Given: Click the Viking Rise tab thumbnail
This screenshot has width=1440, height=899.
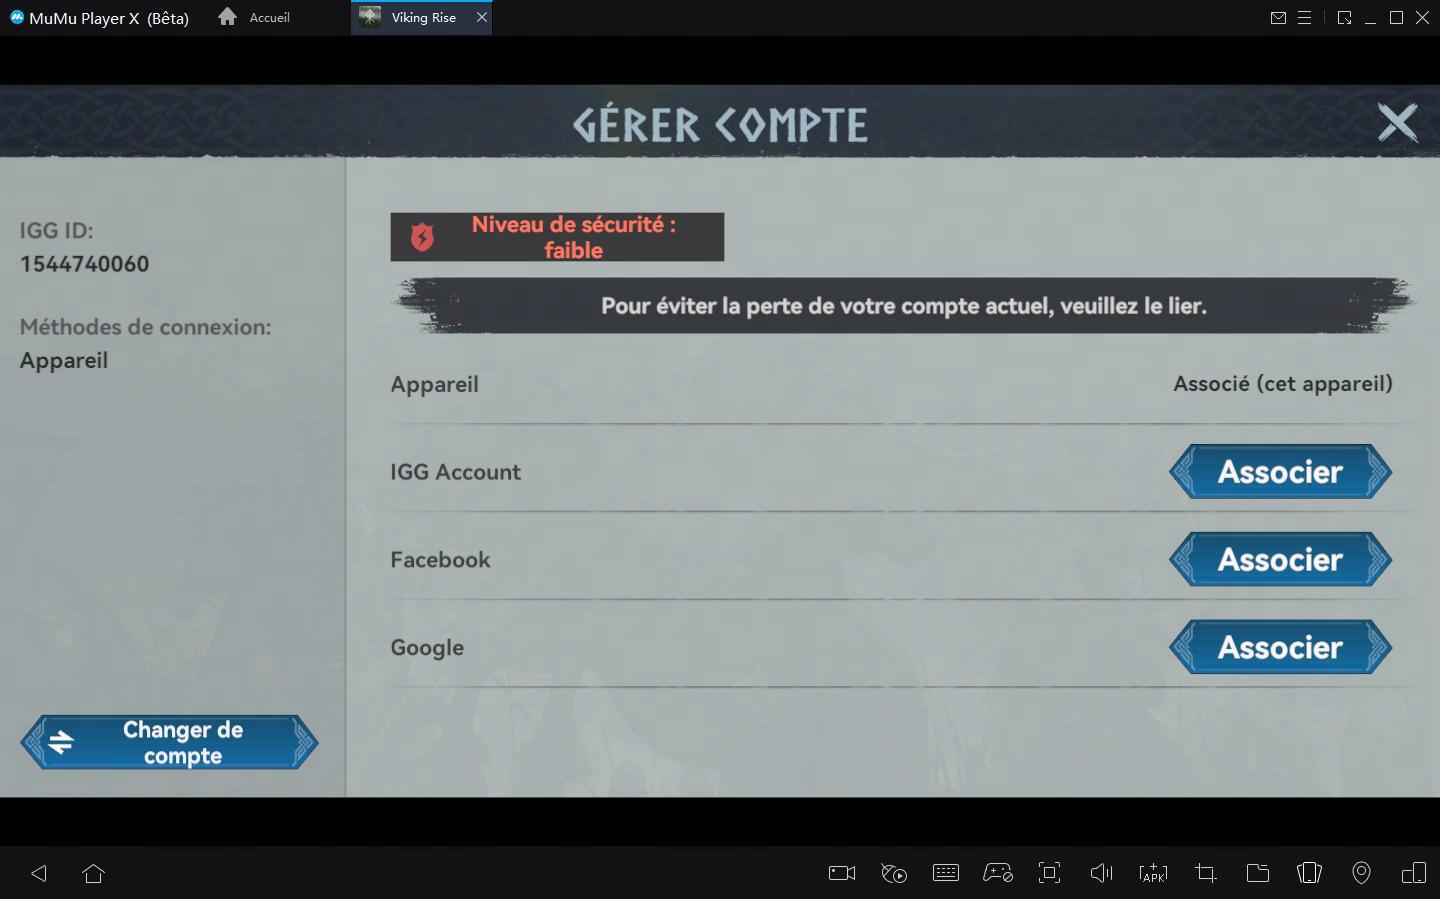Looking at the screenshot, I should [370, 17].
